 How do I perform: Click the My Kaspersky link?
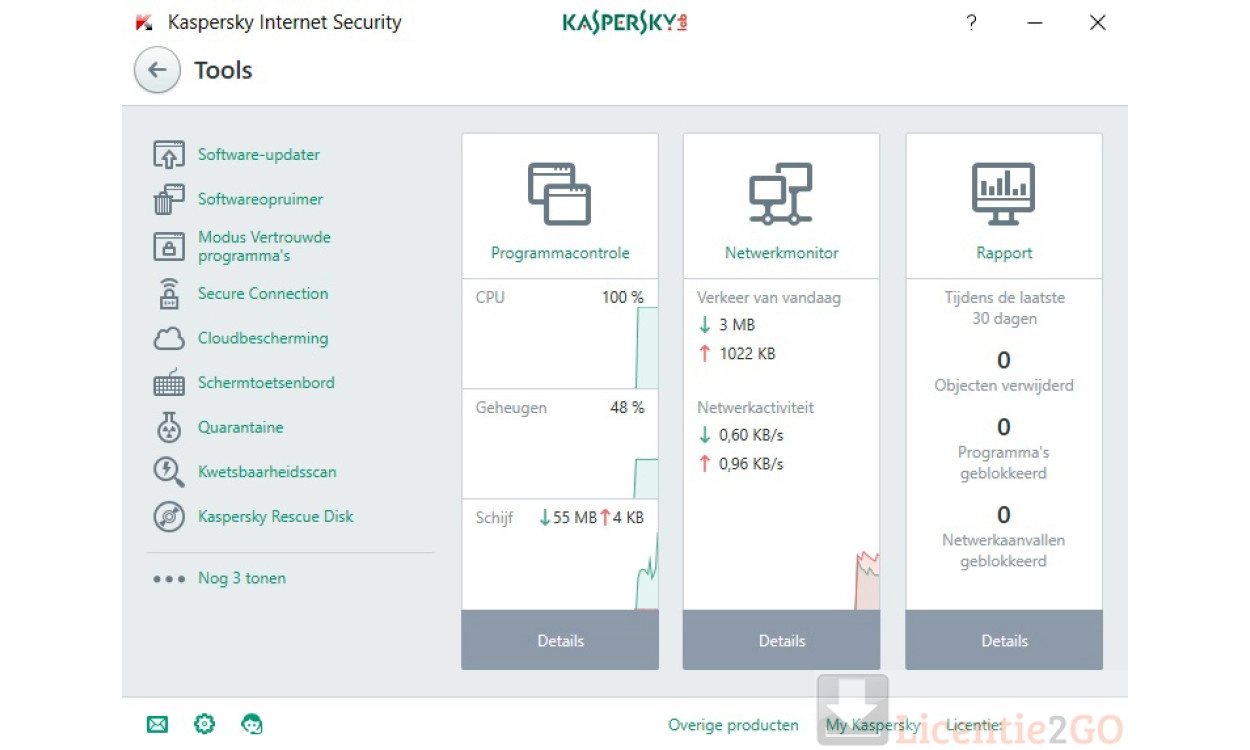point(872,725)
